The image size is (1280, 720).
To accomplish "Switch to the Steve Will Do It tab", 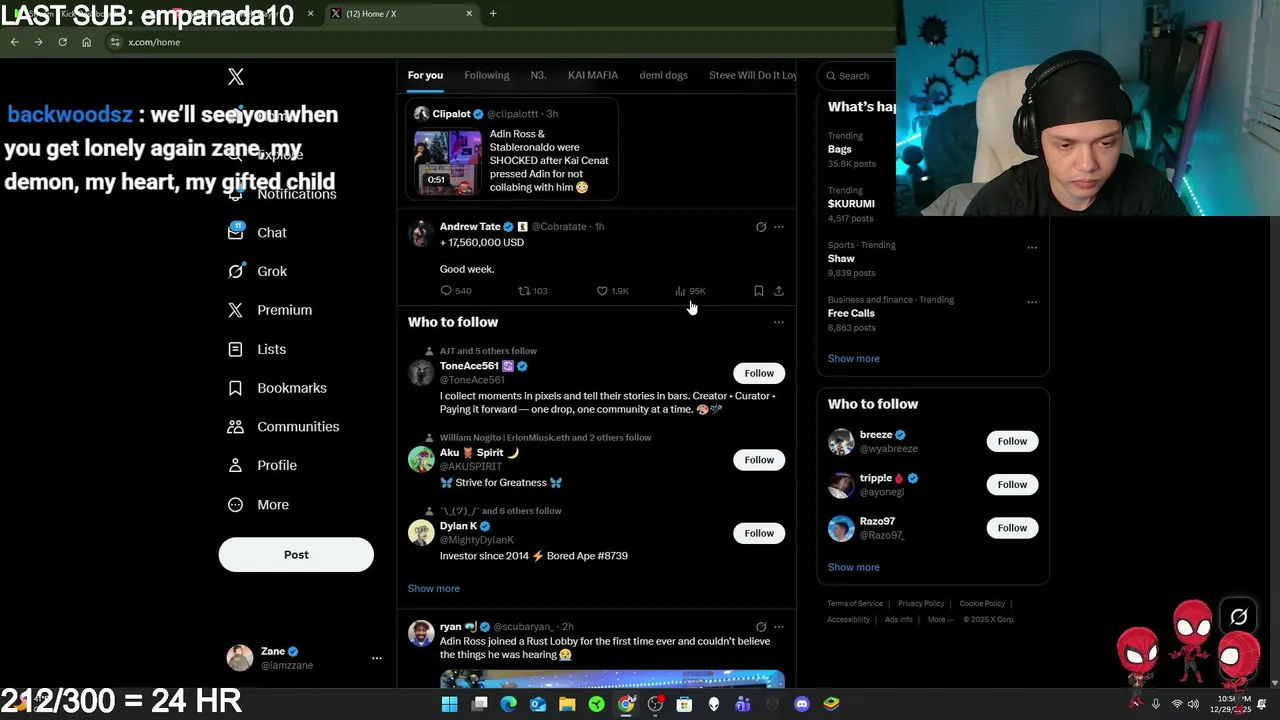I will (752, 76).
